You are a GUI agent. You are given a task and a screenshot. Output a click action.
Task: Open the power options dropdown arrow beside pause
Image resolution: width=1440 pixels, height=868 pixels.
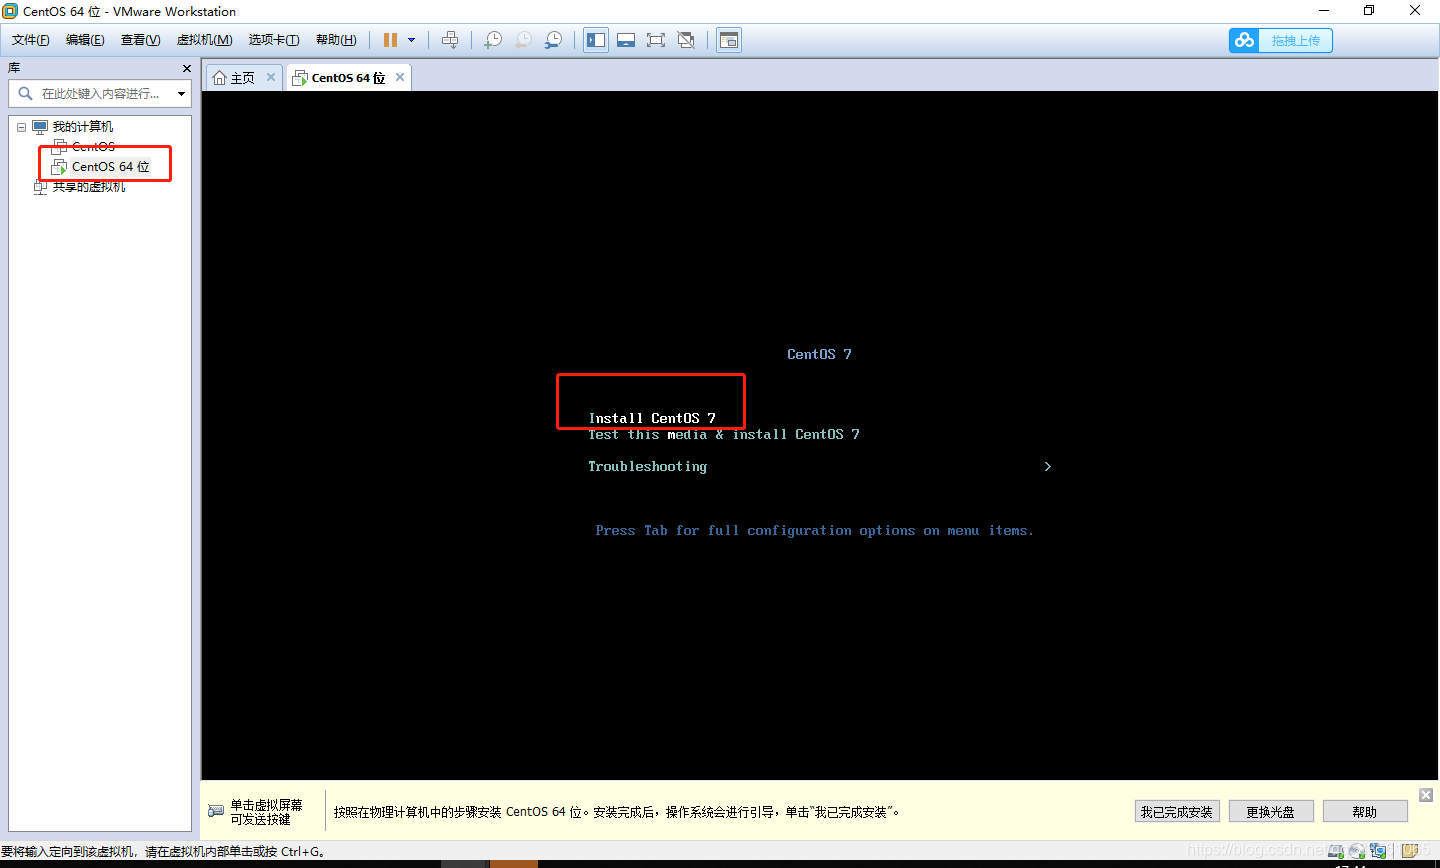(x=411, y=40)
